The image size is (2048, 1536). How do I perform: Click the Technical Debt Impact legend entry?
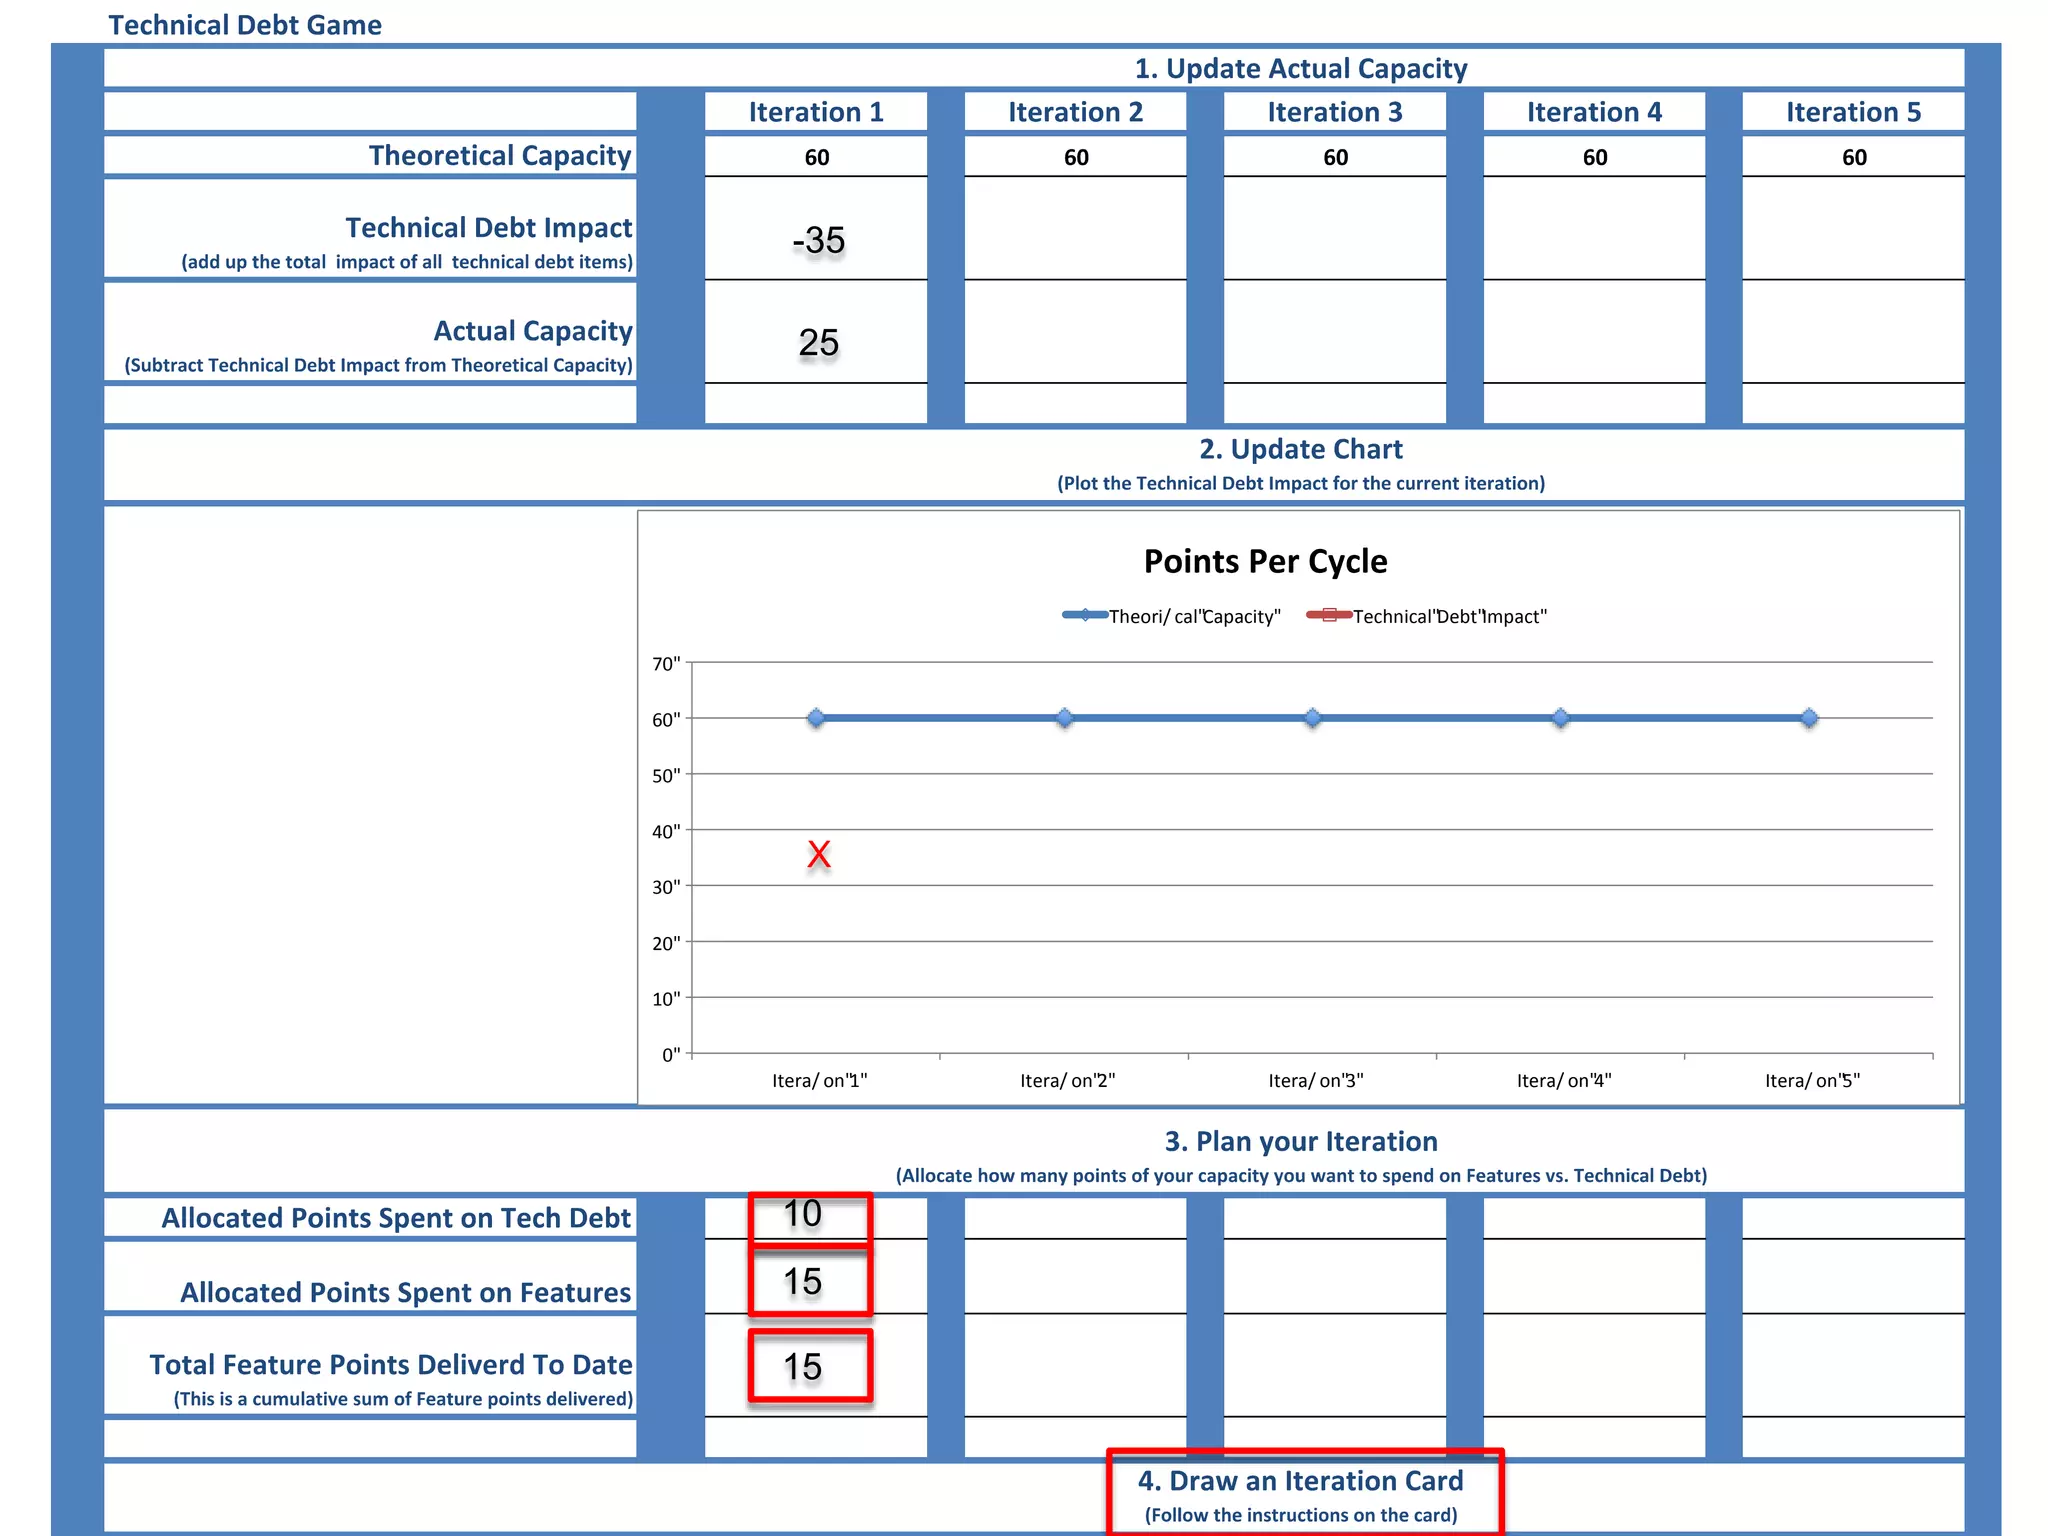pyautogui.click(x=1427, y=616)
